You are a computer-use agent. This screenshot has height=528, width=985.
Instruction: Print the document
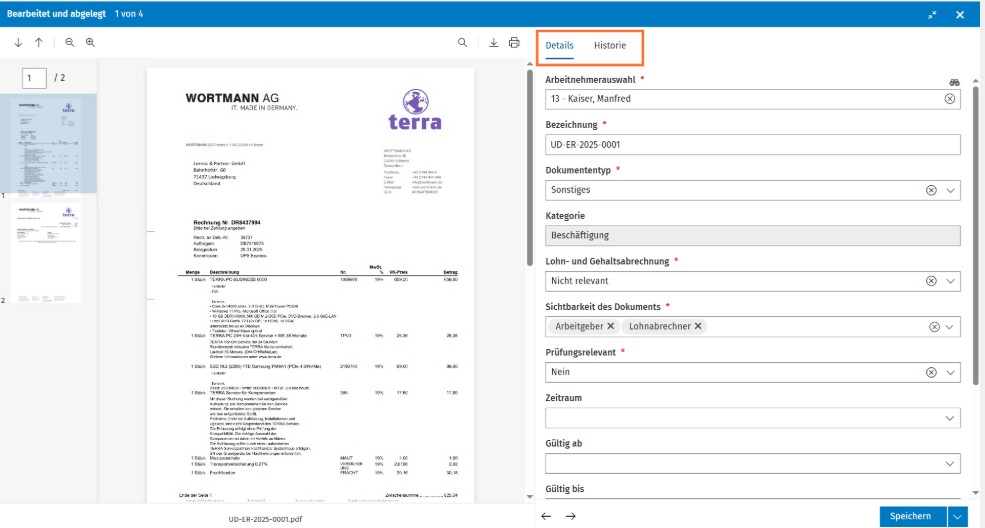coord(514,43)
